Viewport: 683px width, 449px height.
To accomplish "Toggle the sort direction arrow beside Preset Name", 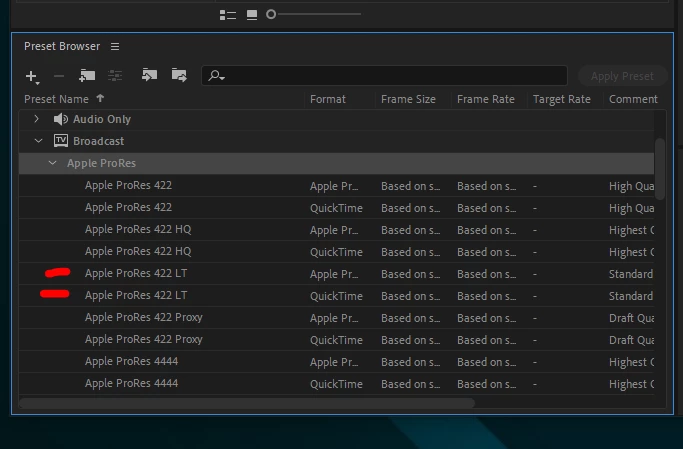I will (100, 98).
